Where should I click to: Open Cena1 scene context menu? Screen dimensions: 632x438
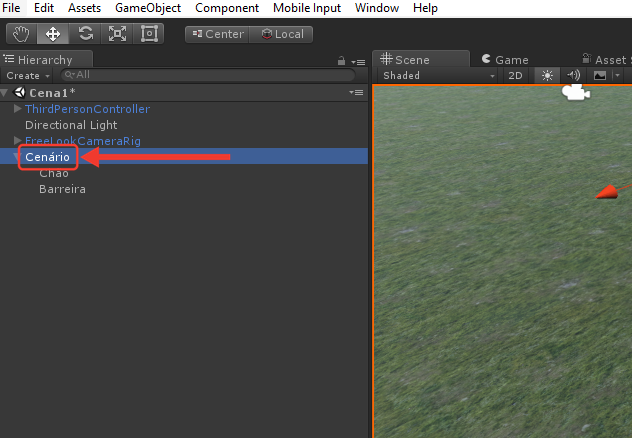point(356,93)
